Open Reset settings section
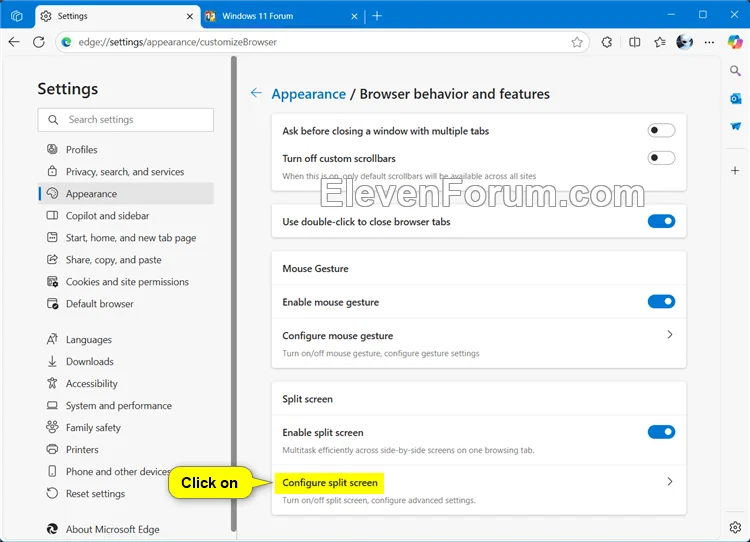This screenshot has height=542, width=750. (x=126, y=494)
